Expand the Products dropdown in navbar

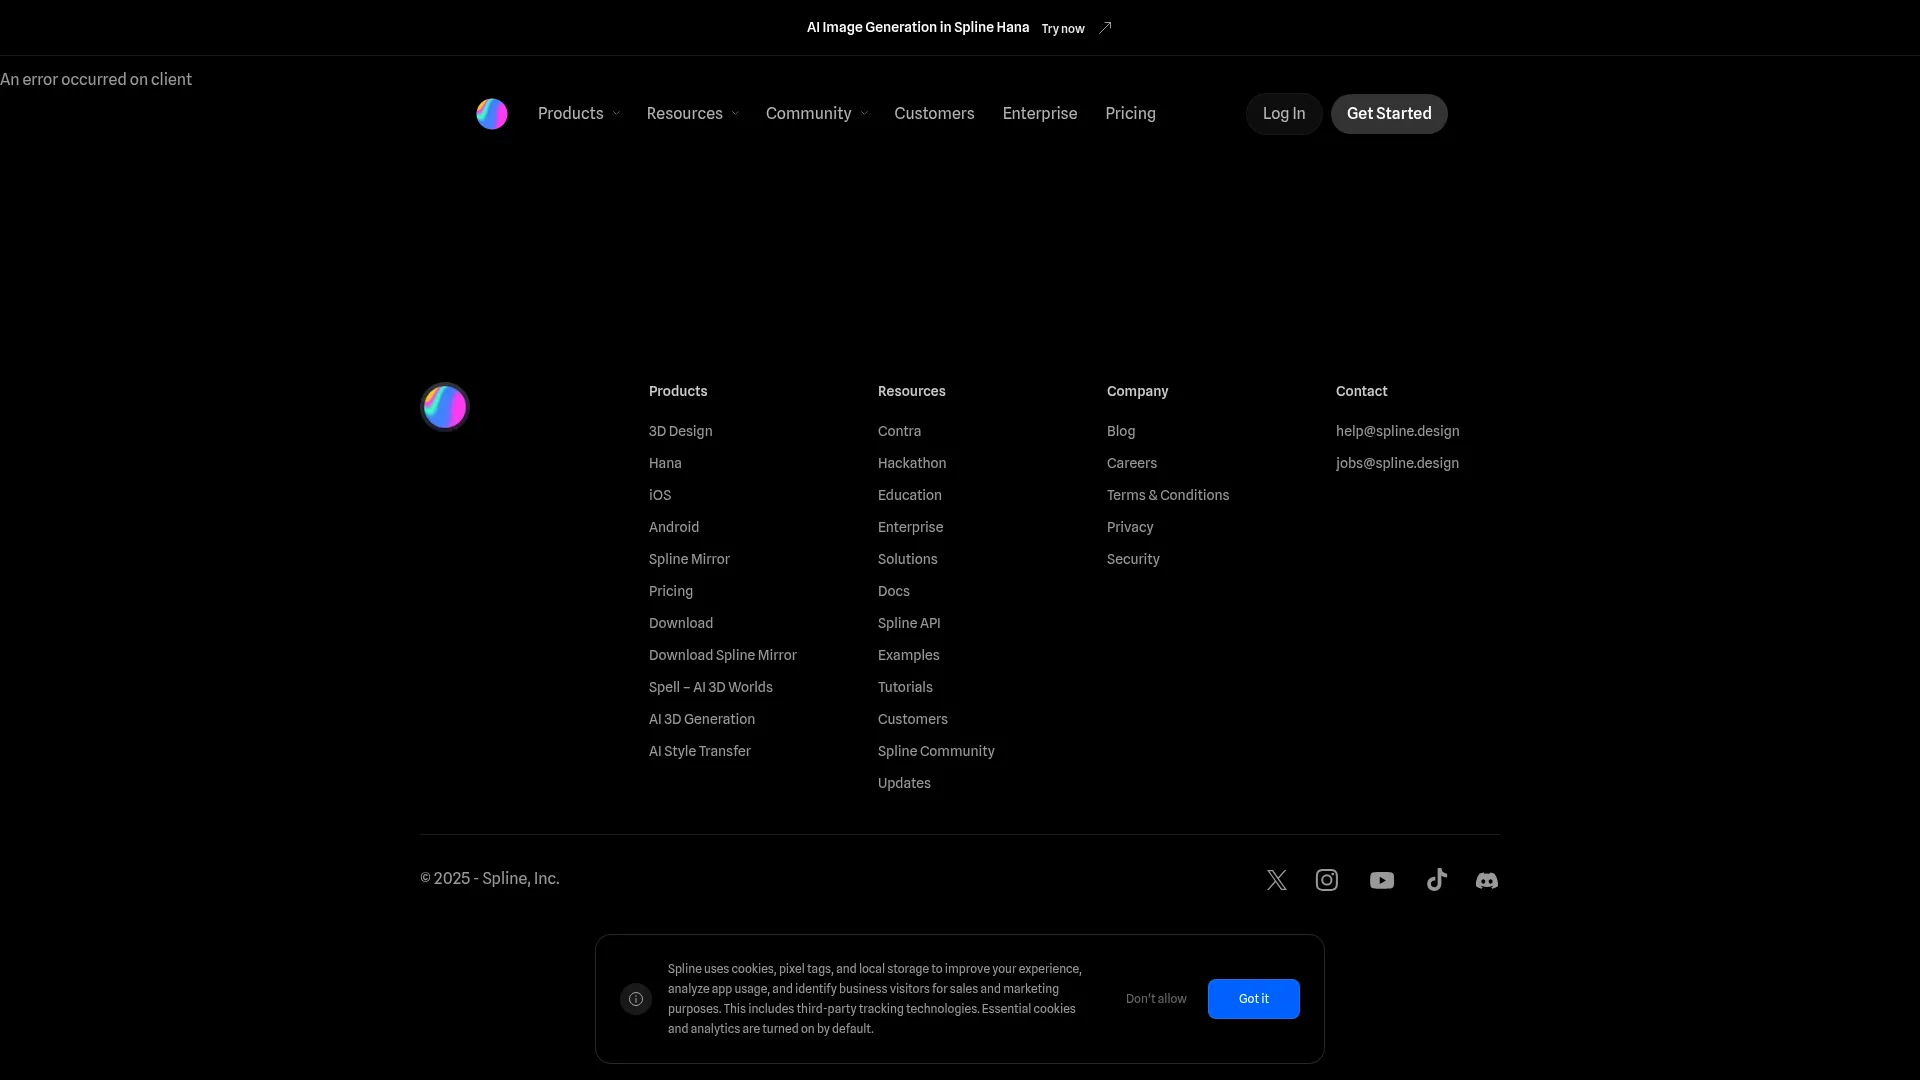click(579, 114)
